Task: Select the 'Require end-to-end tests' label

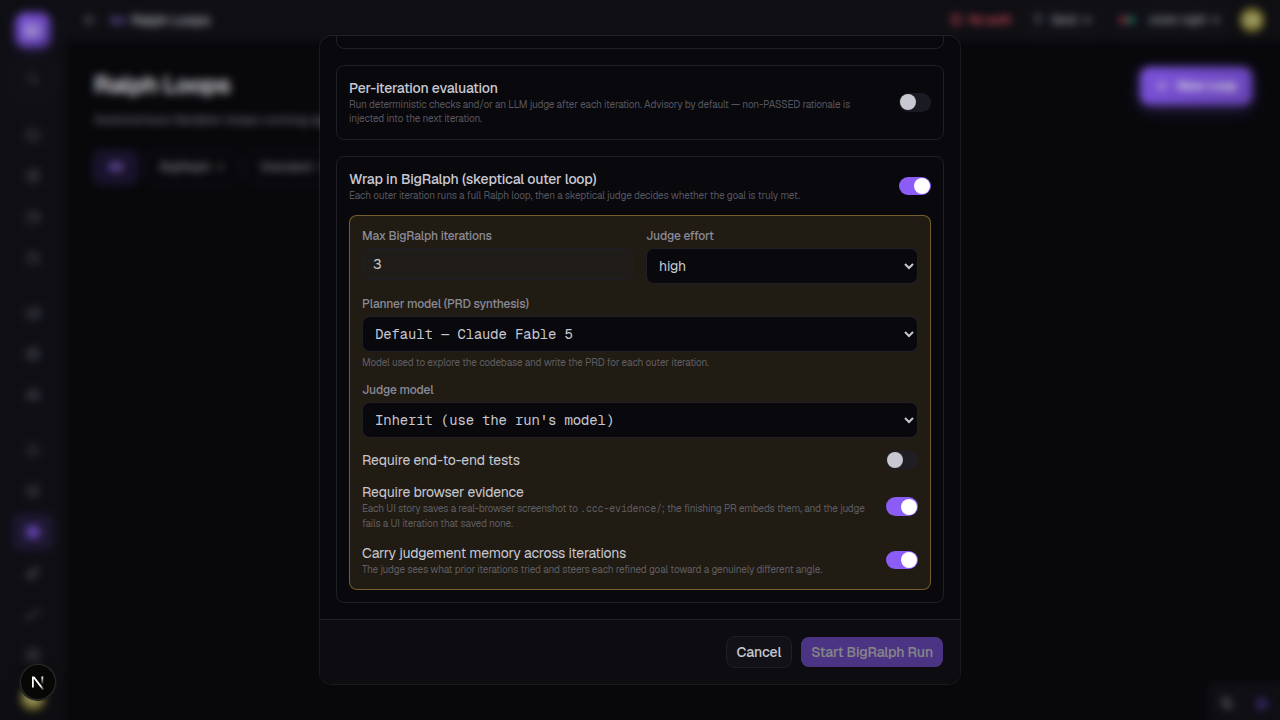Action: click(441, 460)
